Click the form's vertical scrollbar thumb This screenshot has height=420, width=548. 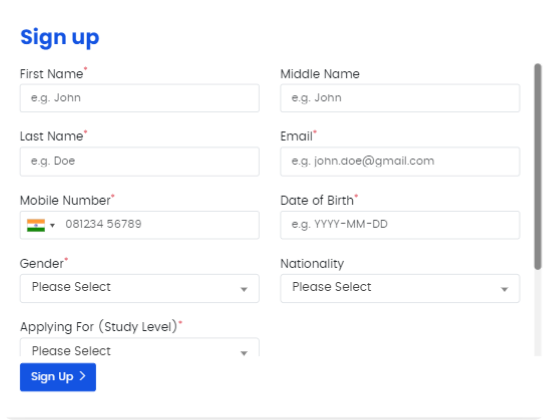pyautogui.click(x=538, y=166)
